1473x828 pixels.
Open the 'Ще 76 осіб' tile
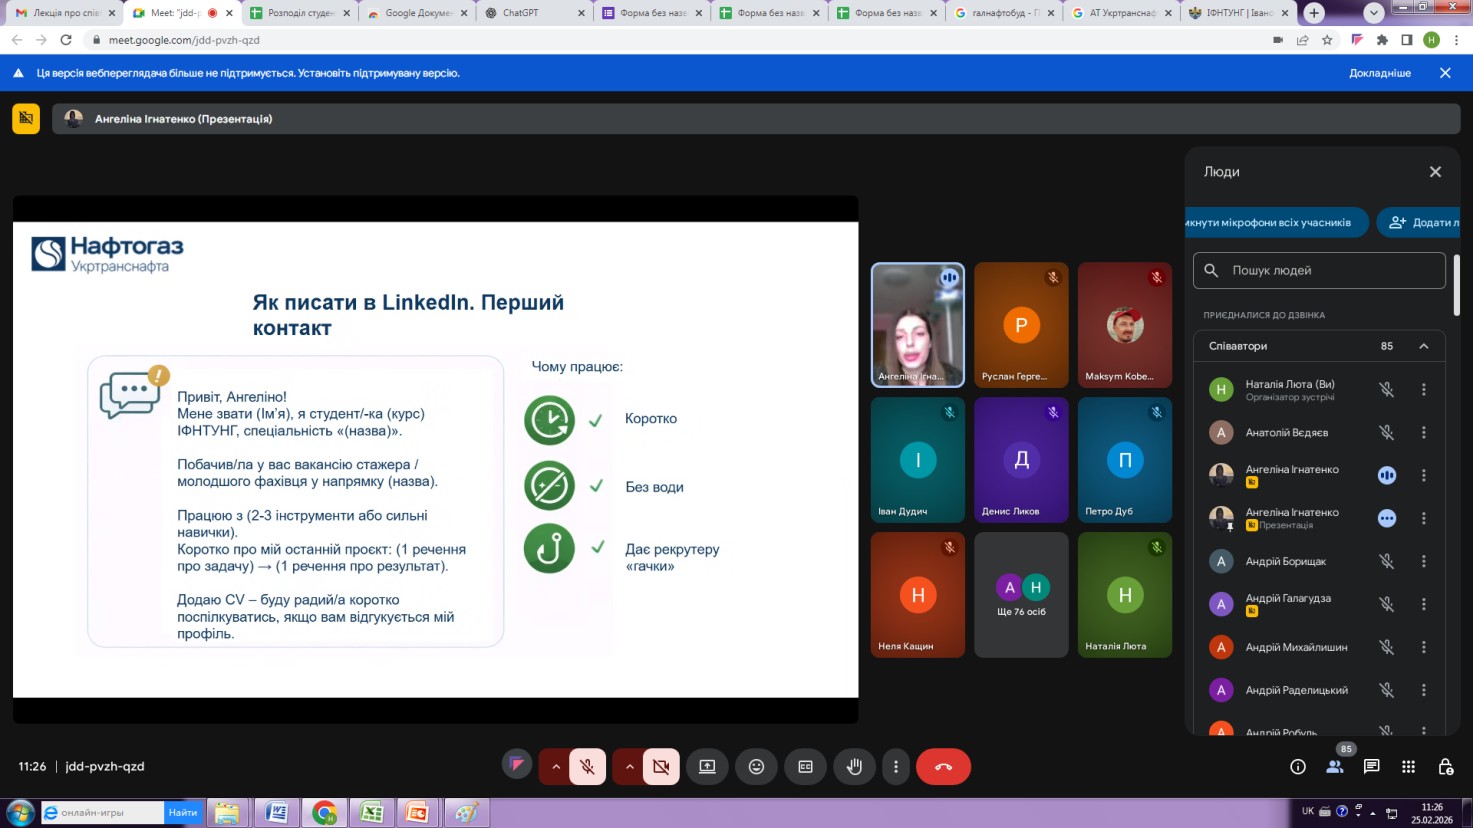pos(1021,595)
